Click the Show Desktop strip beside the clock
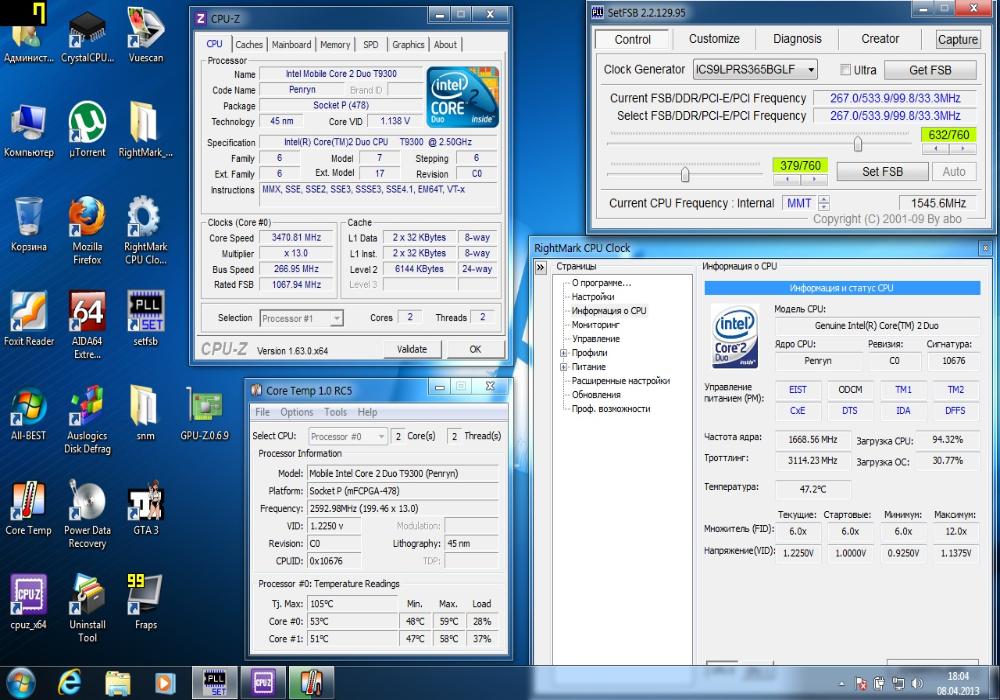The width and height of the screenshot is (1000, 700). tap(994, 683)
